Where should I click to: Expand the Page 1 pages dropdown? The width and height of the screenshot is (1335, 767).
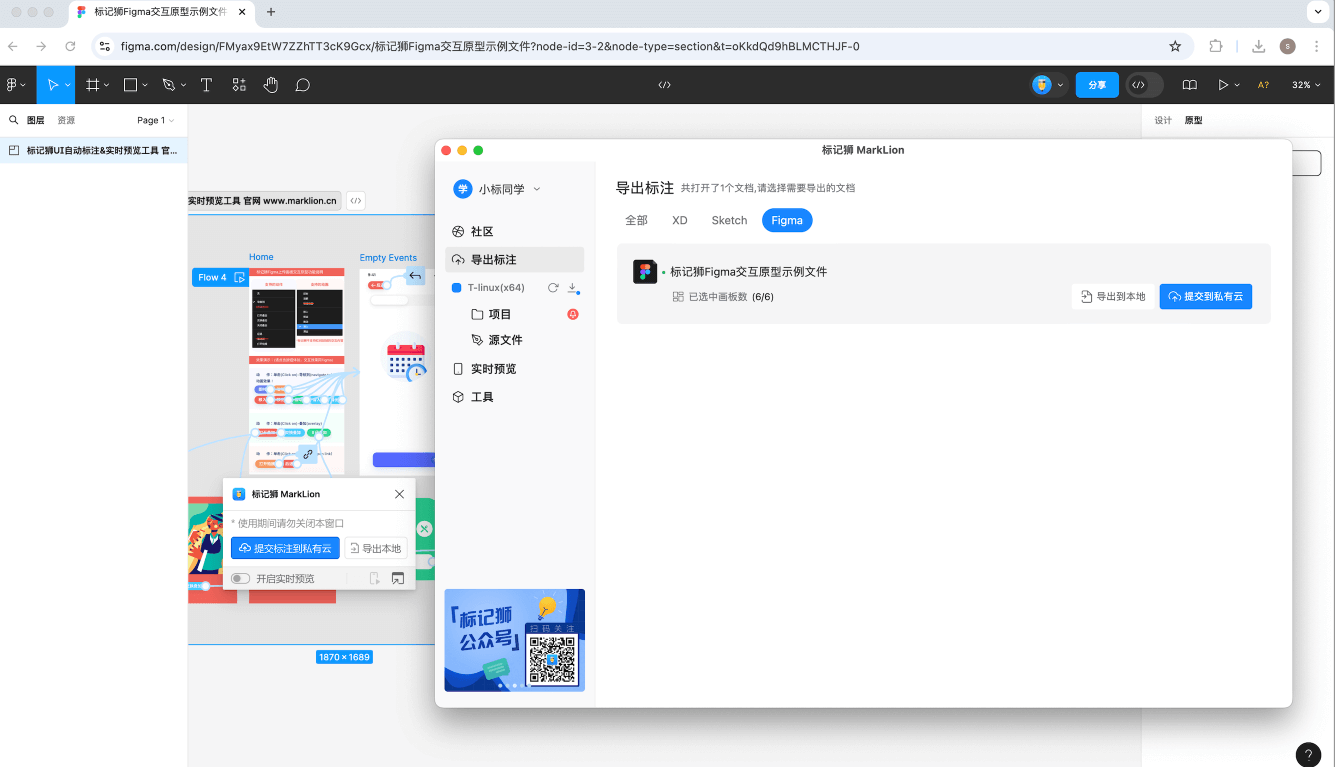(x=156, y=120)
